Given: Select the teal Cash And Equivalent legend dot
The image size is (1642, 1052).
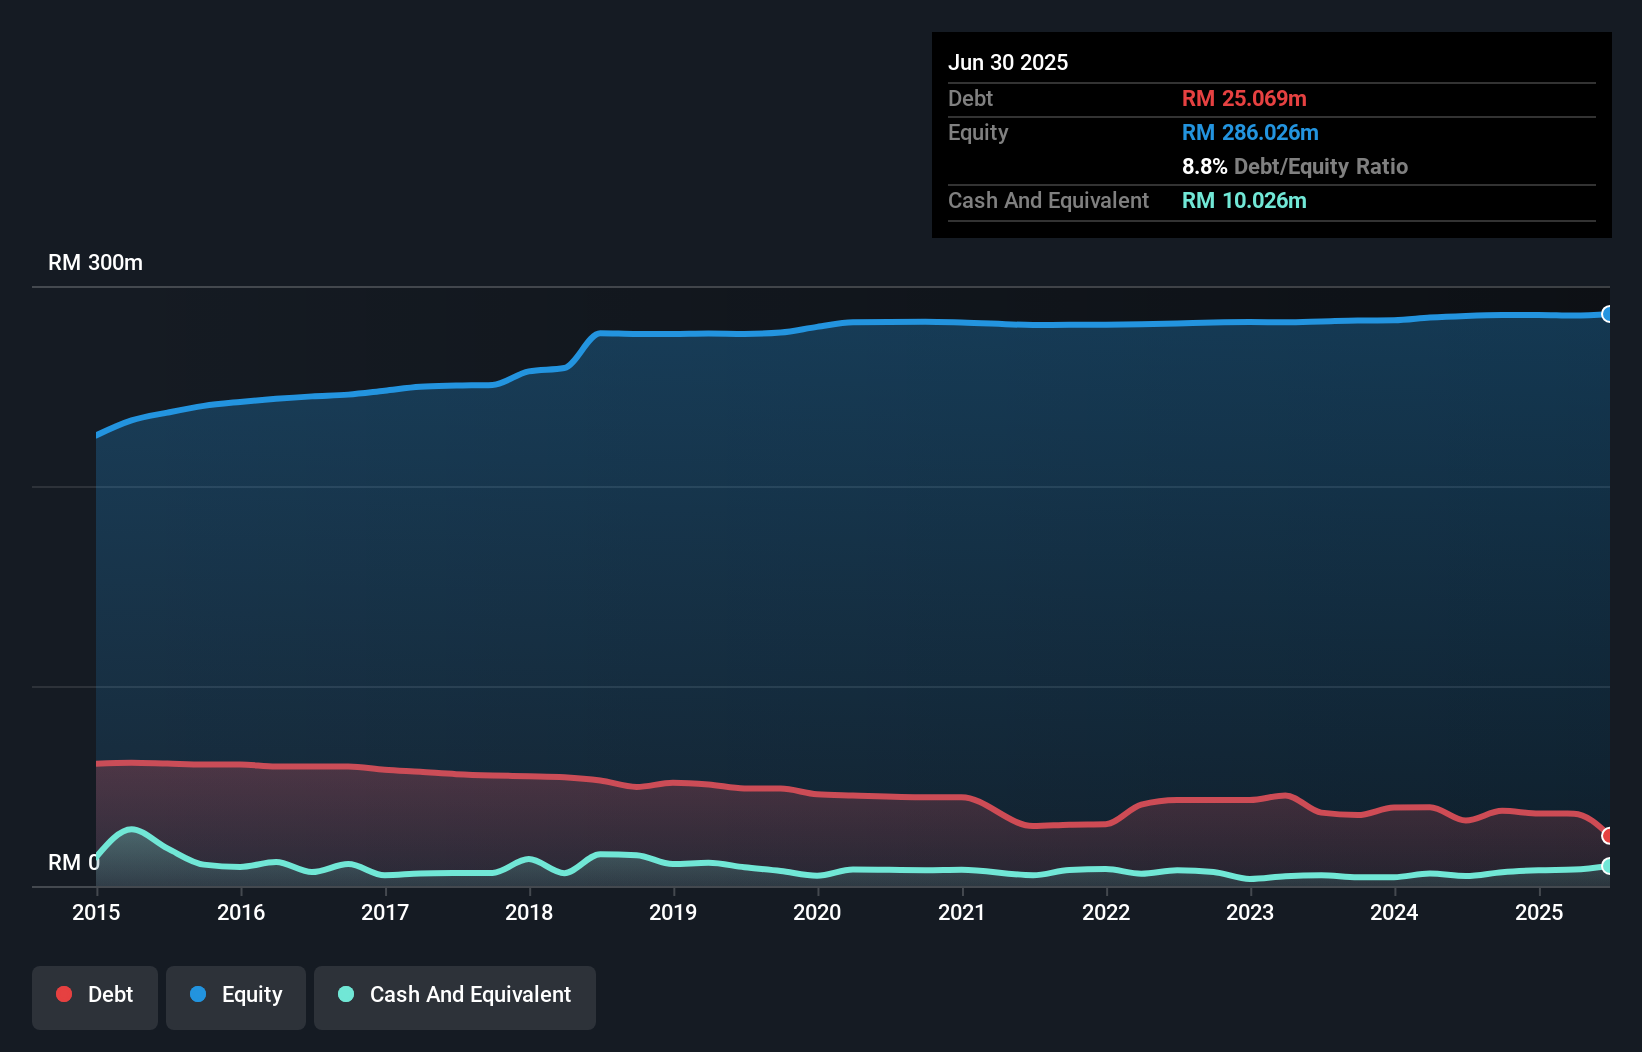Looking at the screenshot, I should (345, 994).
